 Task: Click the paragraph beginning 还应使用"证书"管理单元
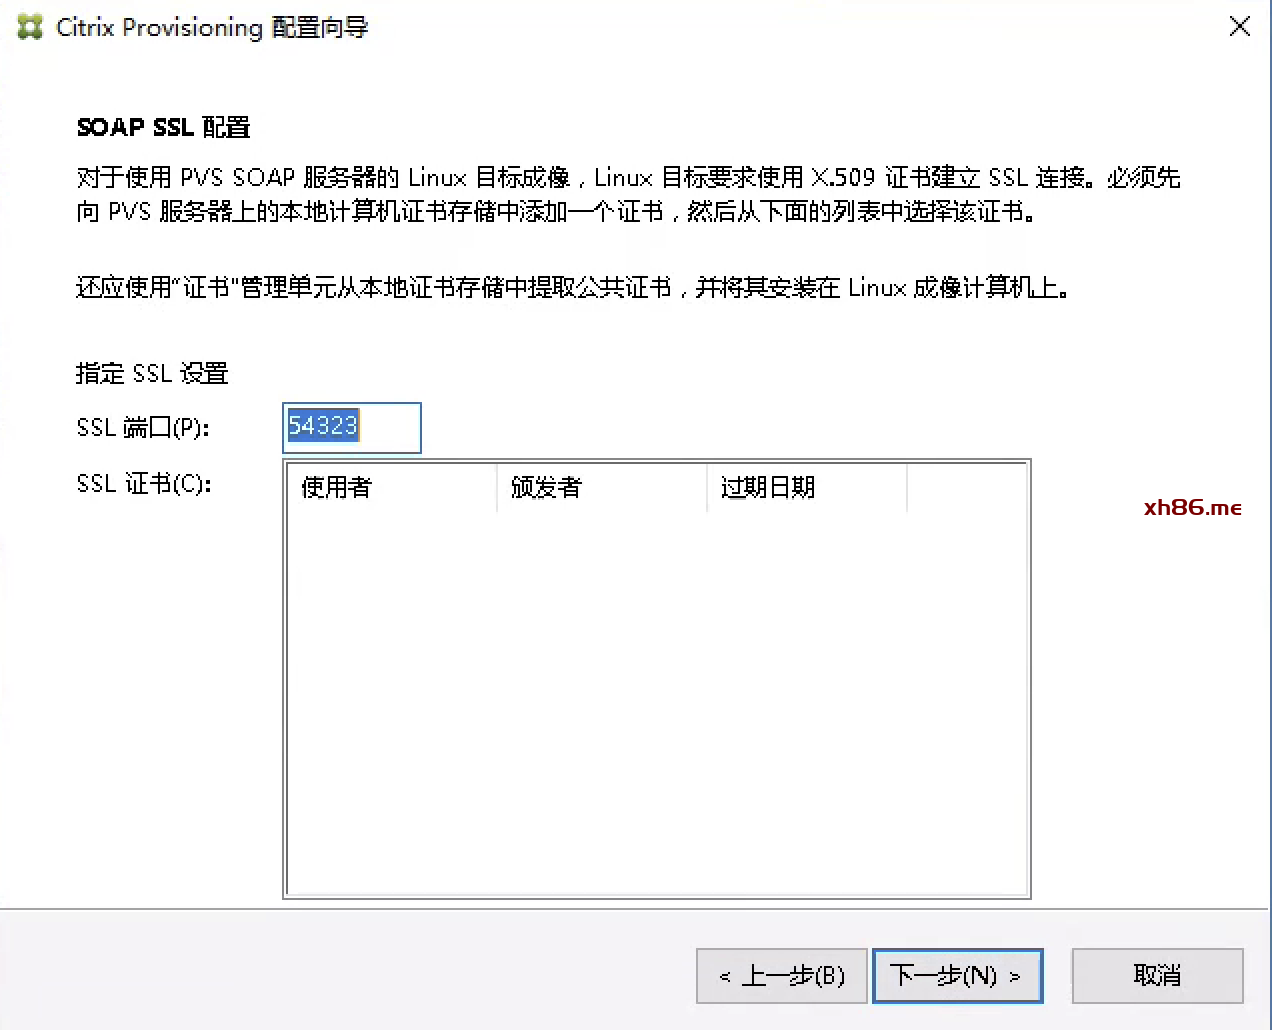click(572, 288)
